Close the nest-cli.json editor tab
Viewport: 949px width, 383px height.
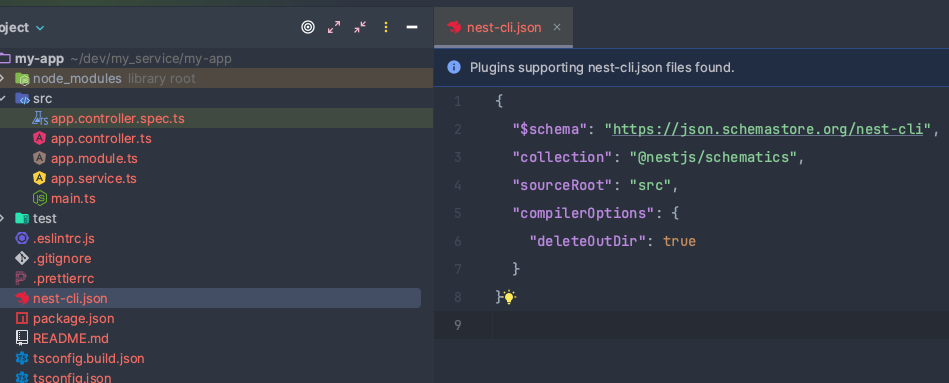tap(557, 27)
